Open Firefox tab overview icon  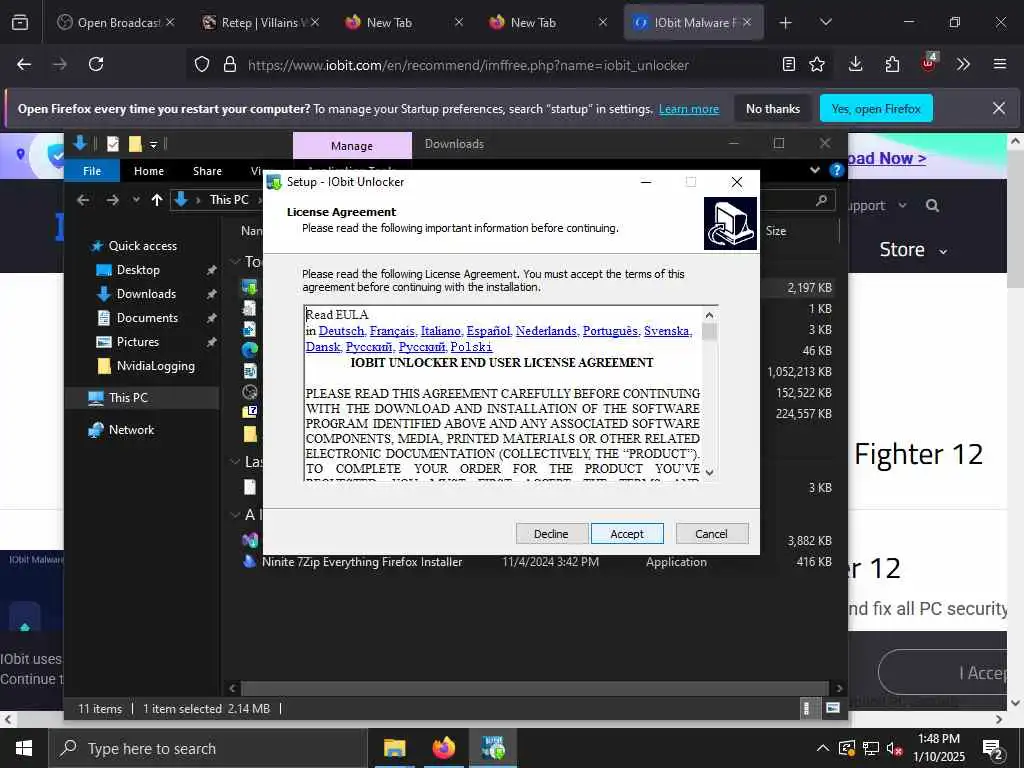pyautogui.click(x=20, y=23)
